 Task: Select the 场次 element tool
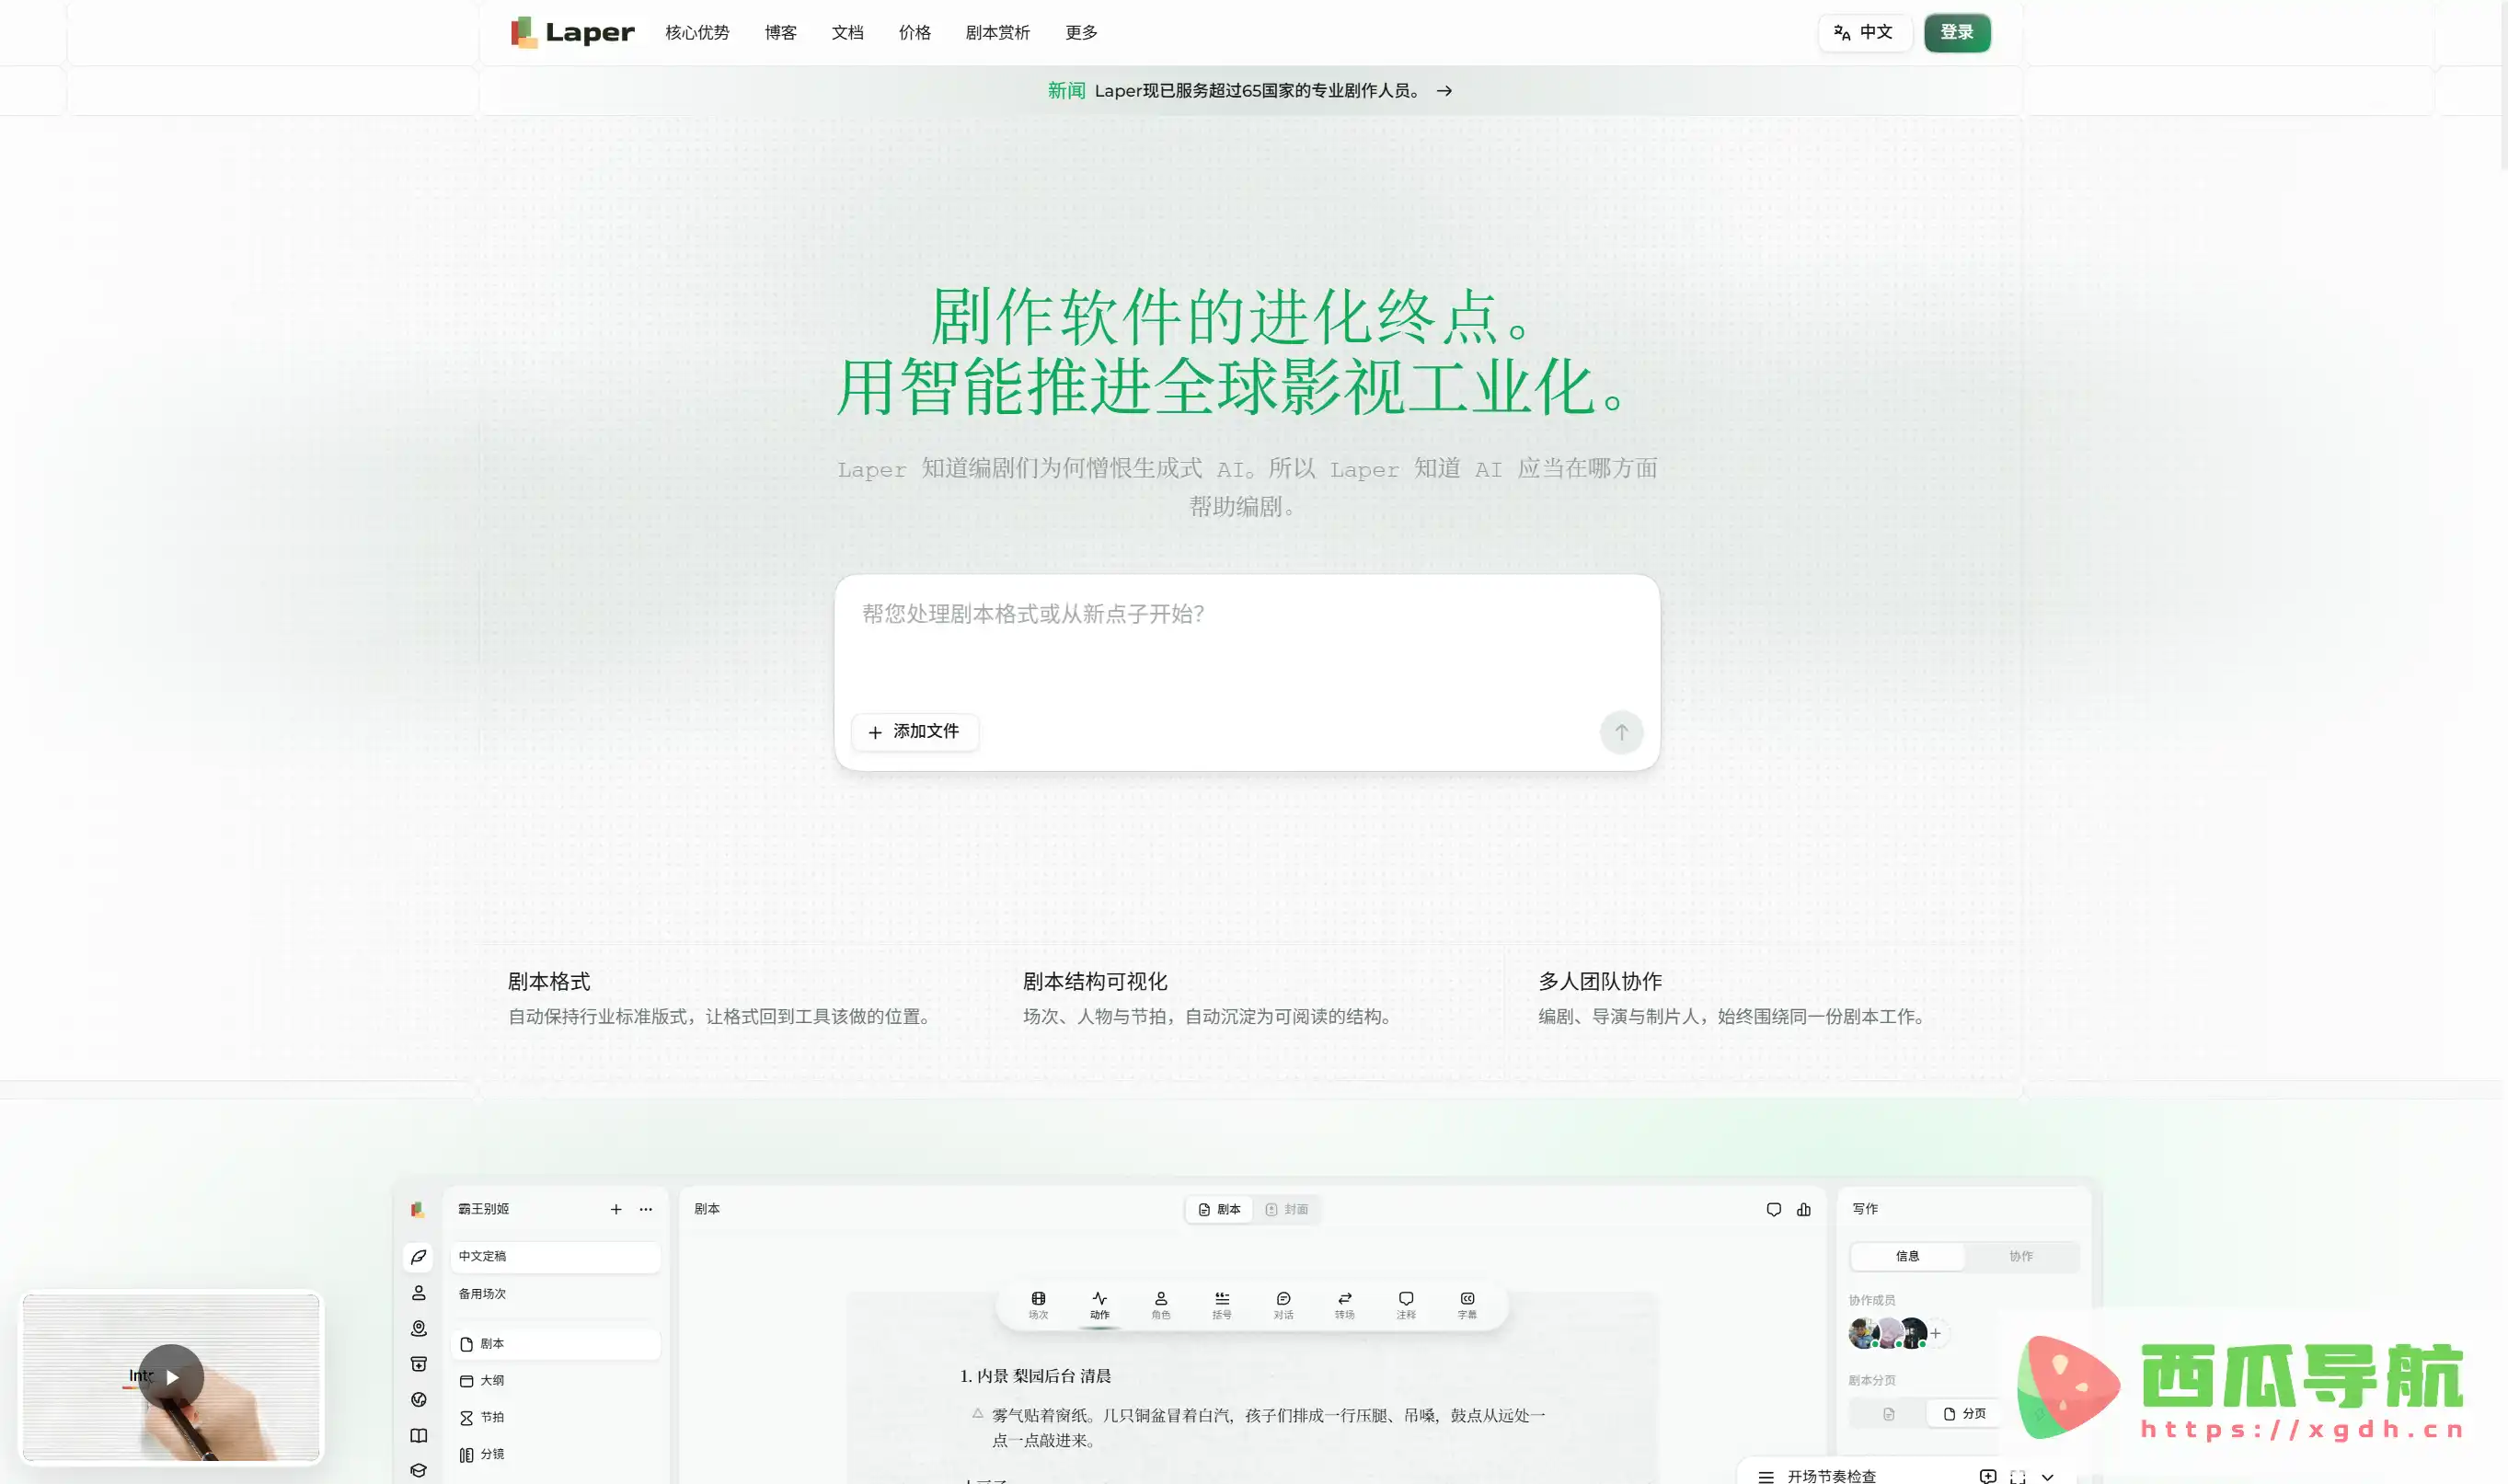coord(1038,1305)
